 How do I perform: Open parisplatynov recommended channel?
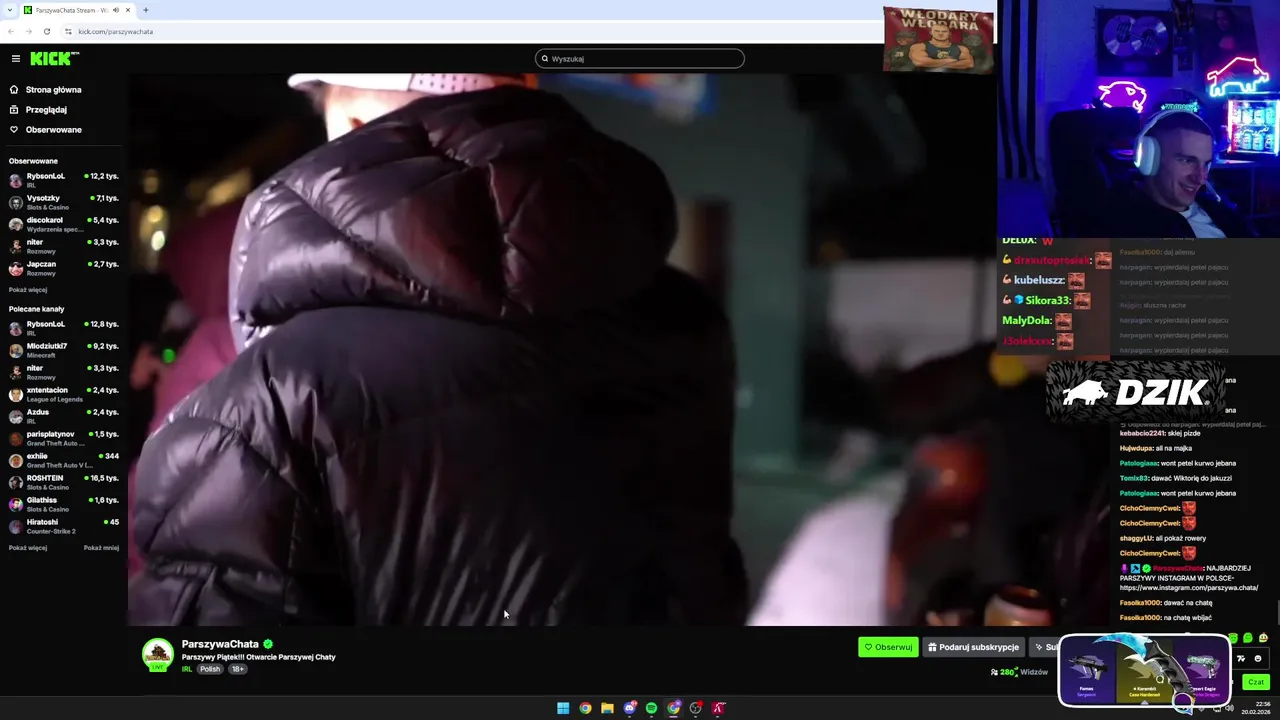[64, 438]
